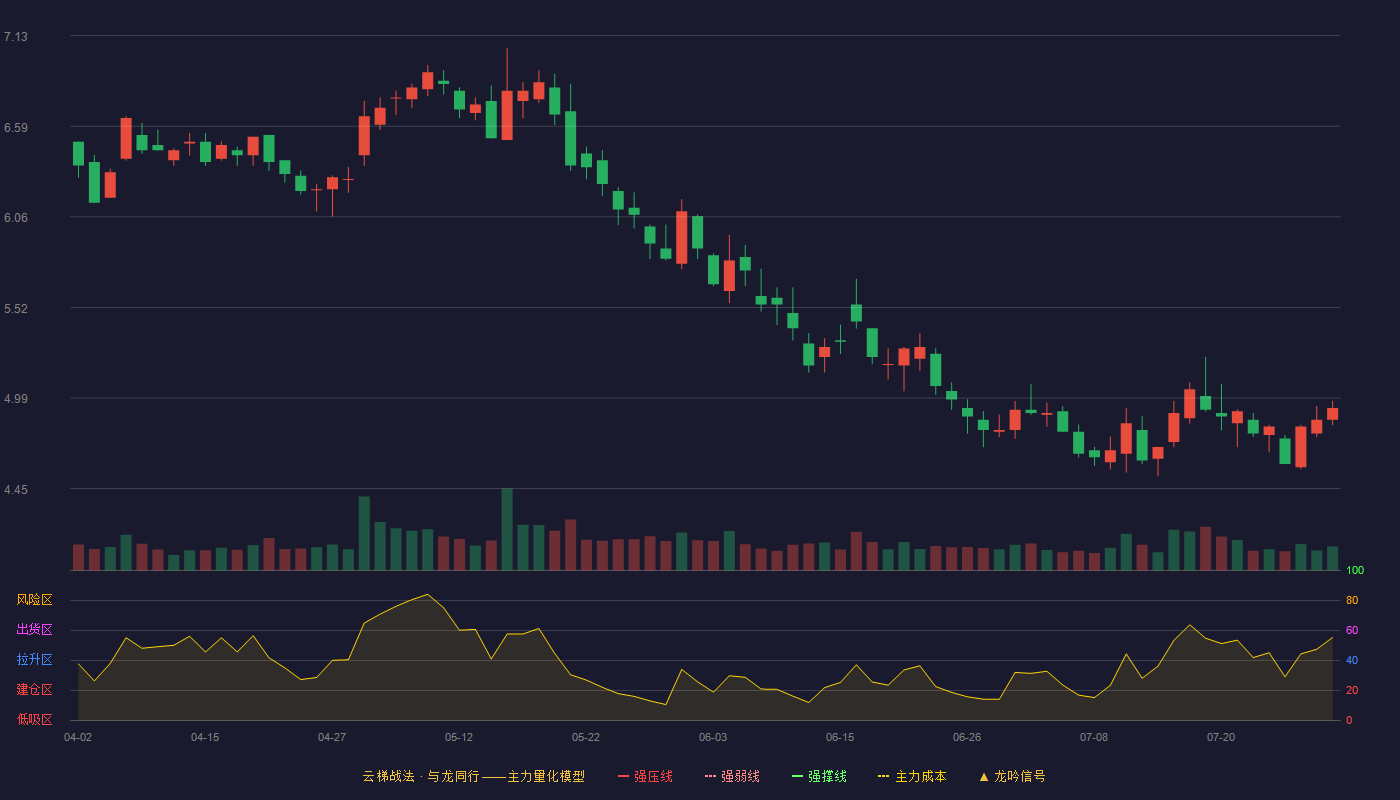Screen dimensions: 1400x800
Task: Click the 06-26 date label
Action: click(967, 737)
